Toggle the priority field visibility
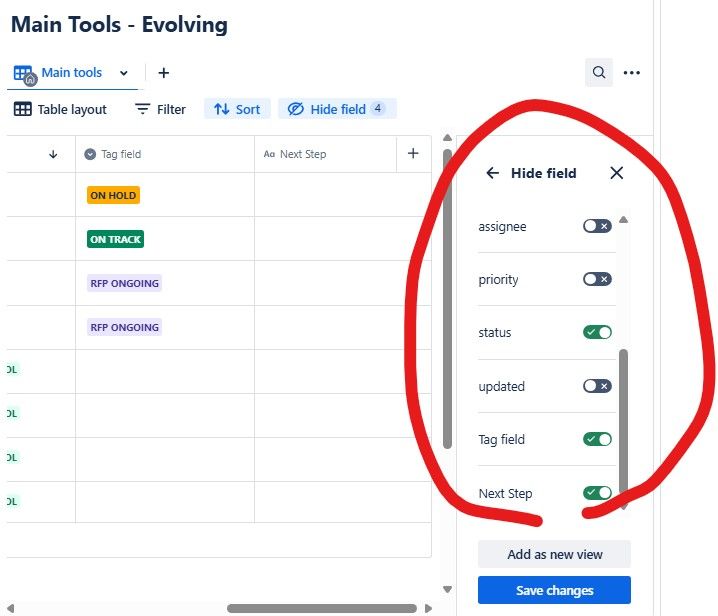Image resolution: width=718 pixels, height=616 pixels. [x=597, y=279]
